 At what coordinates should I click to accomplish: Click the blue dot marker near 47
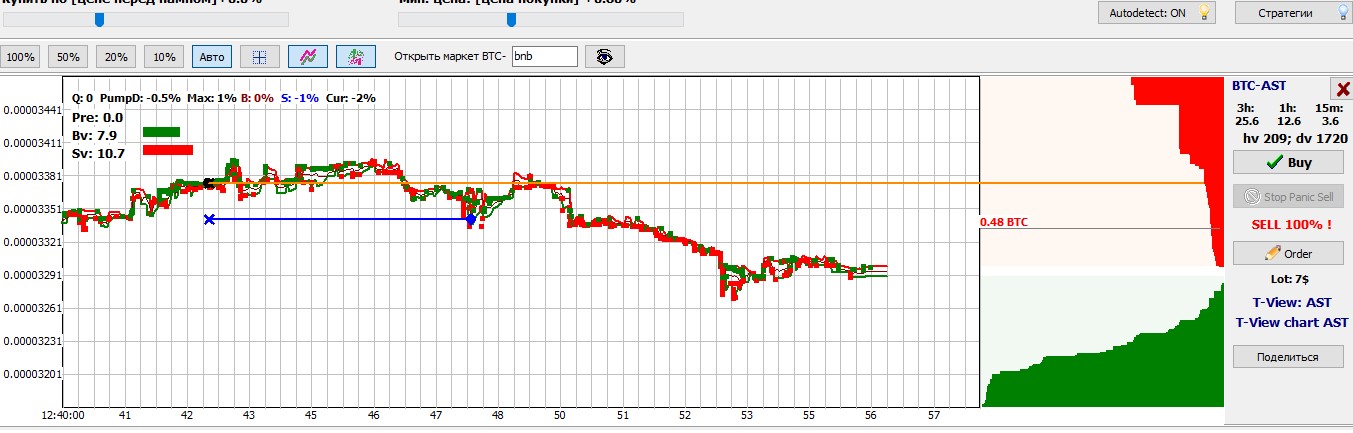471,219
